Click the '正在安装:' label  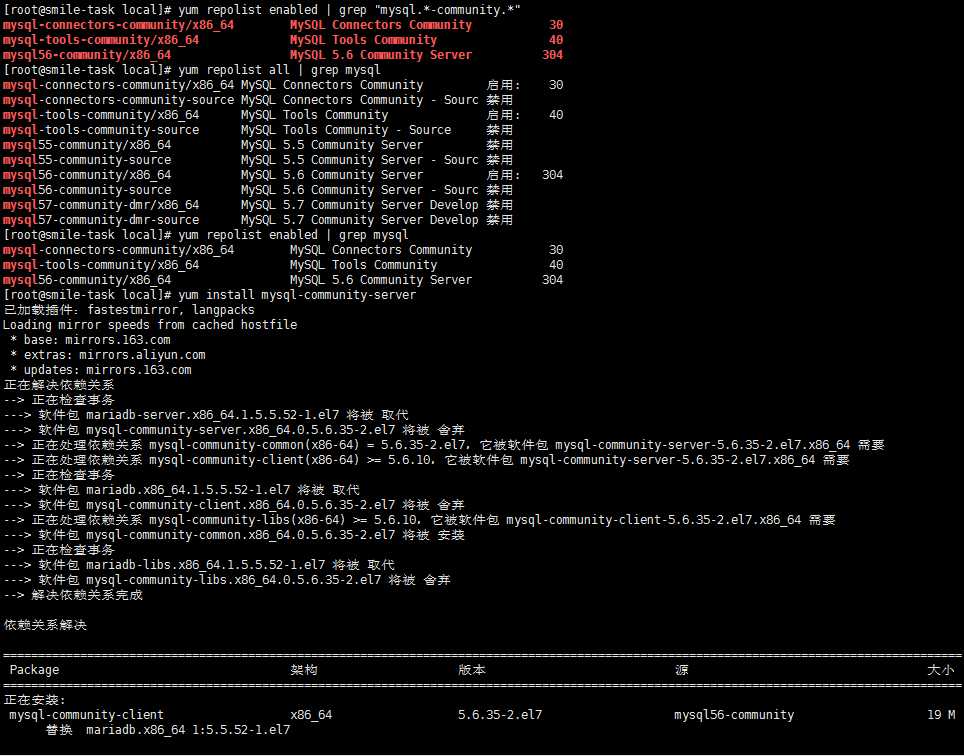coord(34,700)
